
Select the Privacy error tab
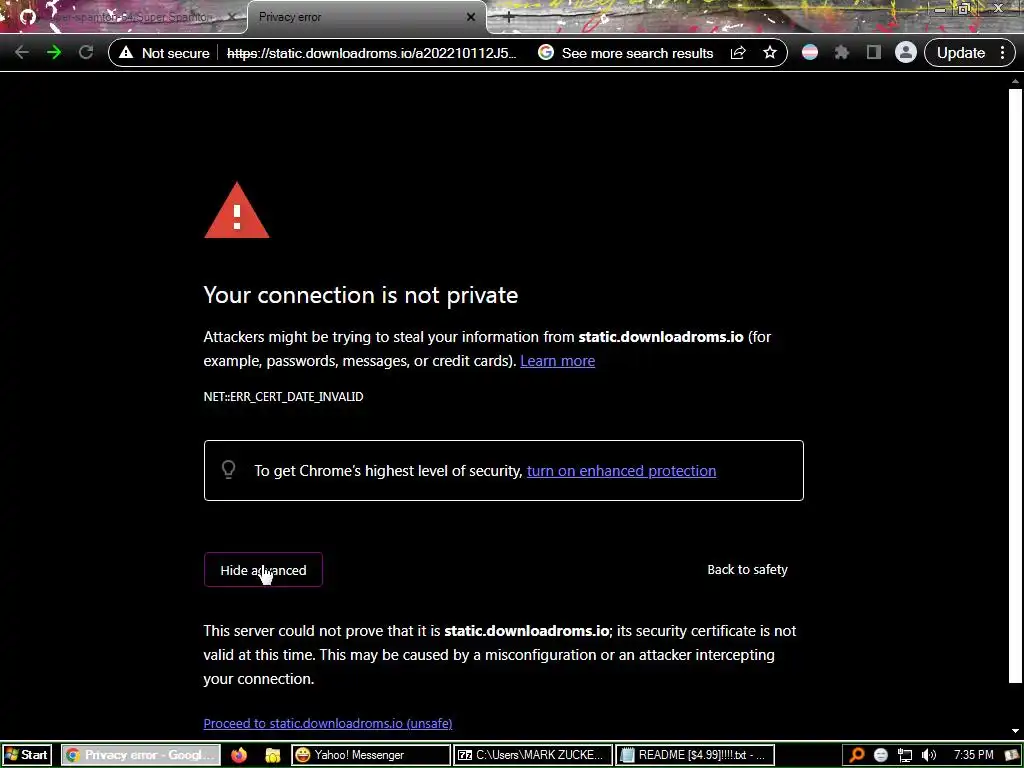point(366,17)
